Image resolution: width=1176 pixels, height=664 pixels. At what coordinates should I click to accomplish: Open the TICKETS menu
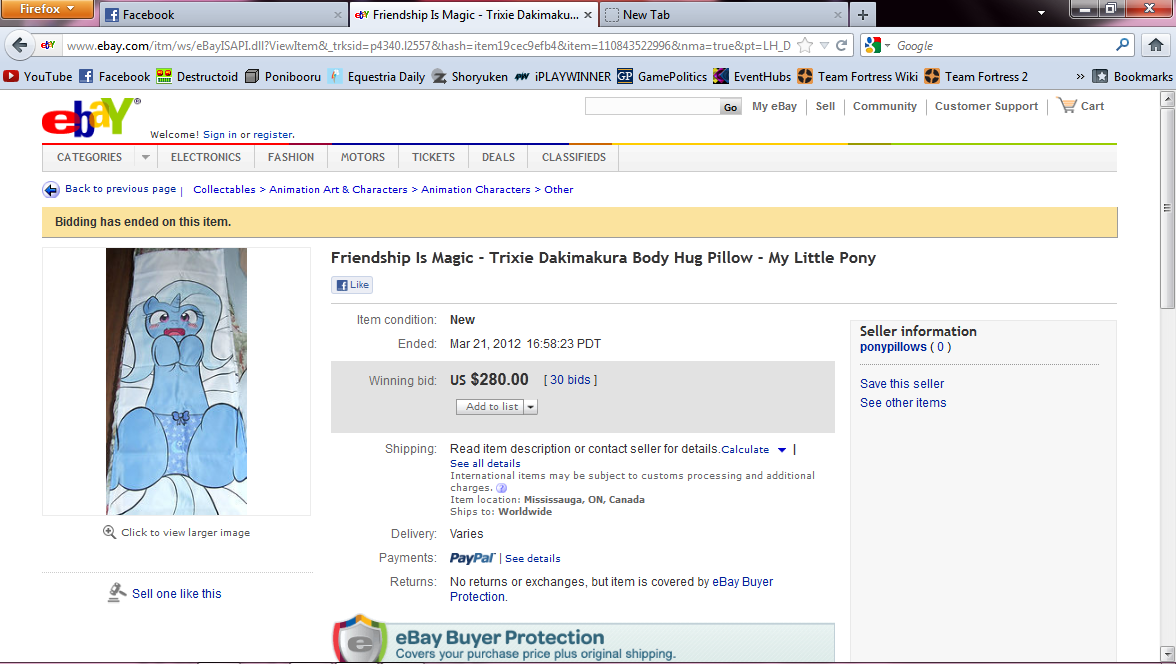434,158
